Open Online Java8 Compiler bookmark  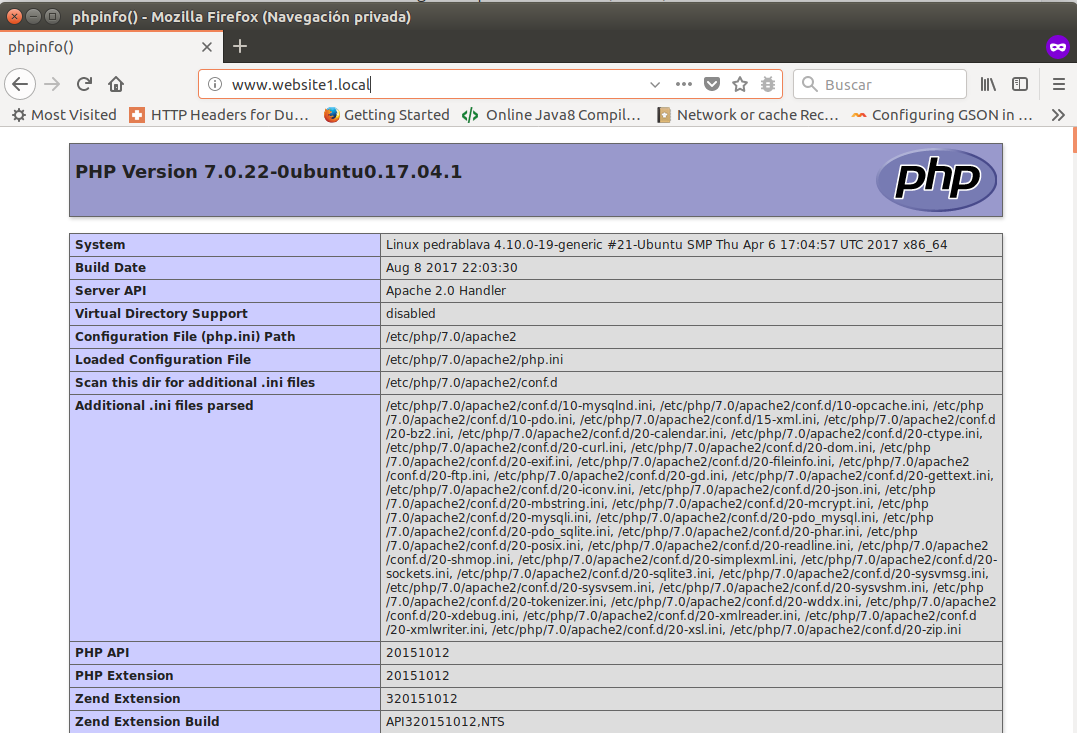(551, 115)
